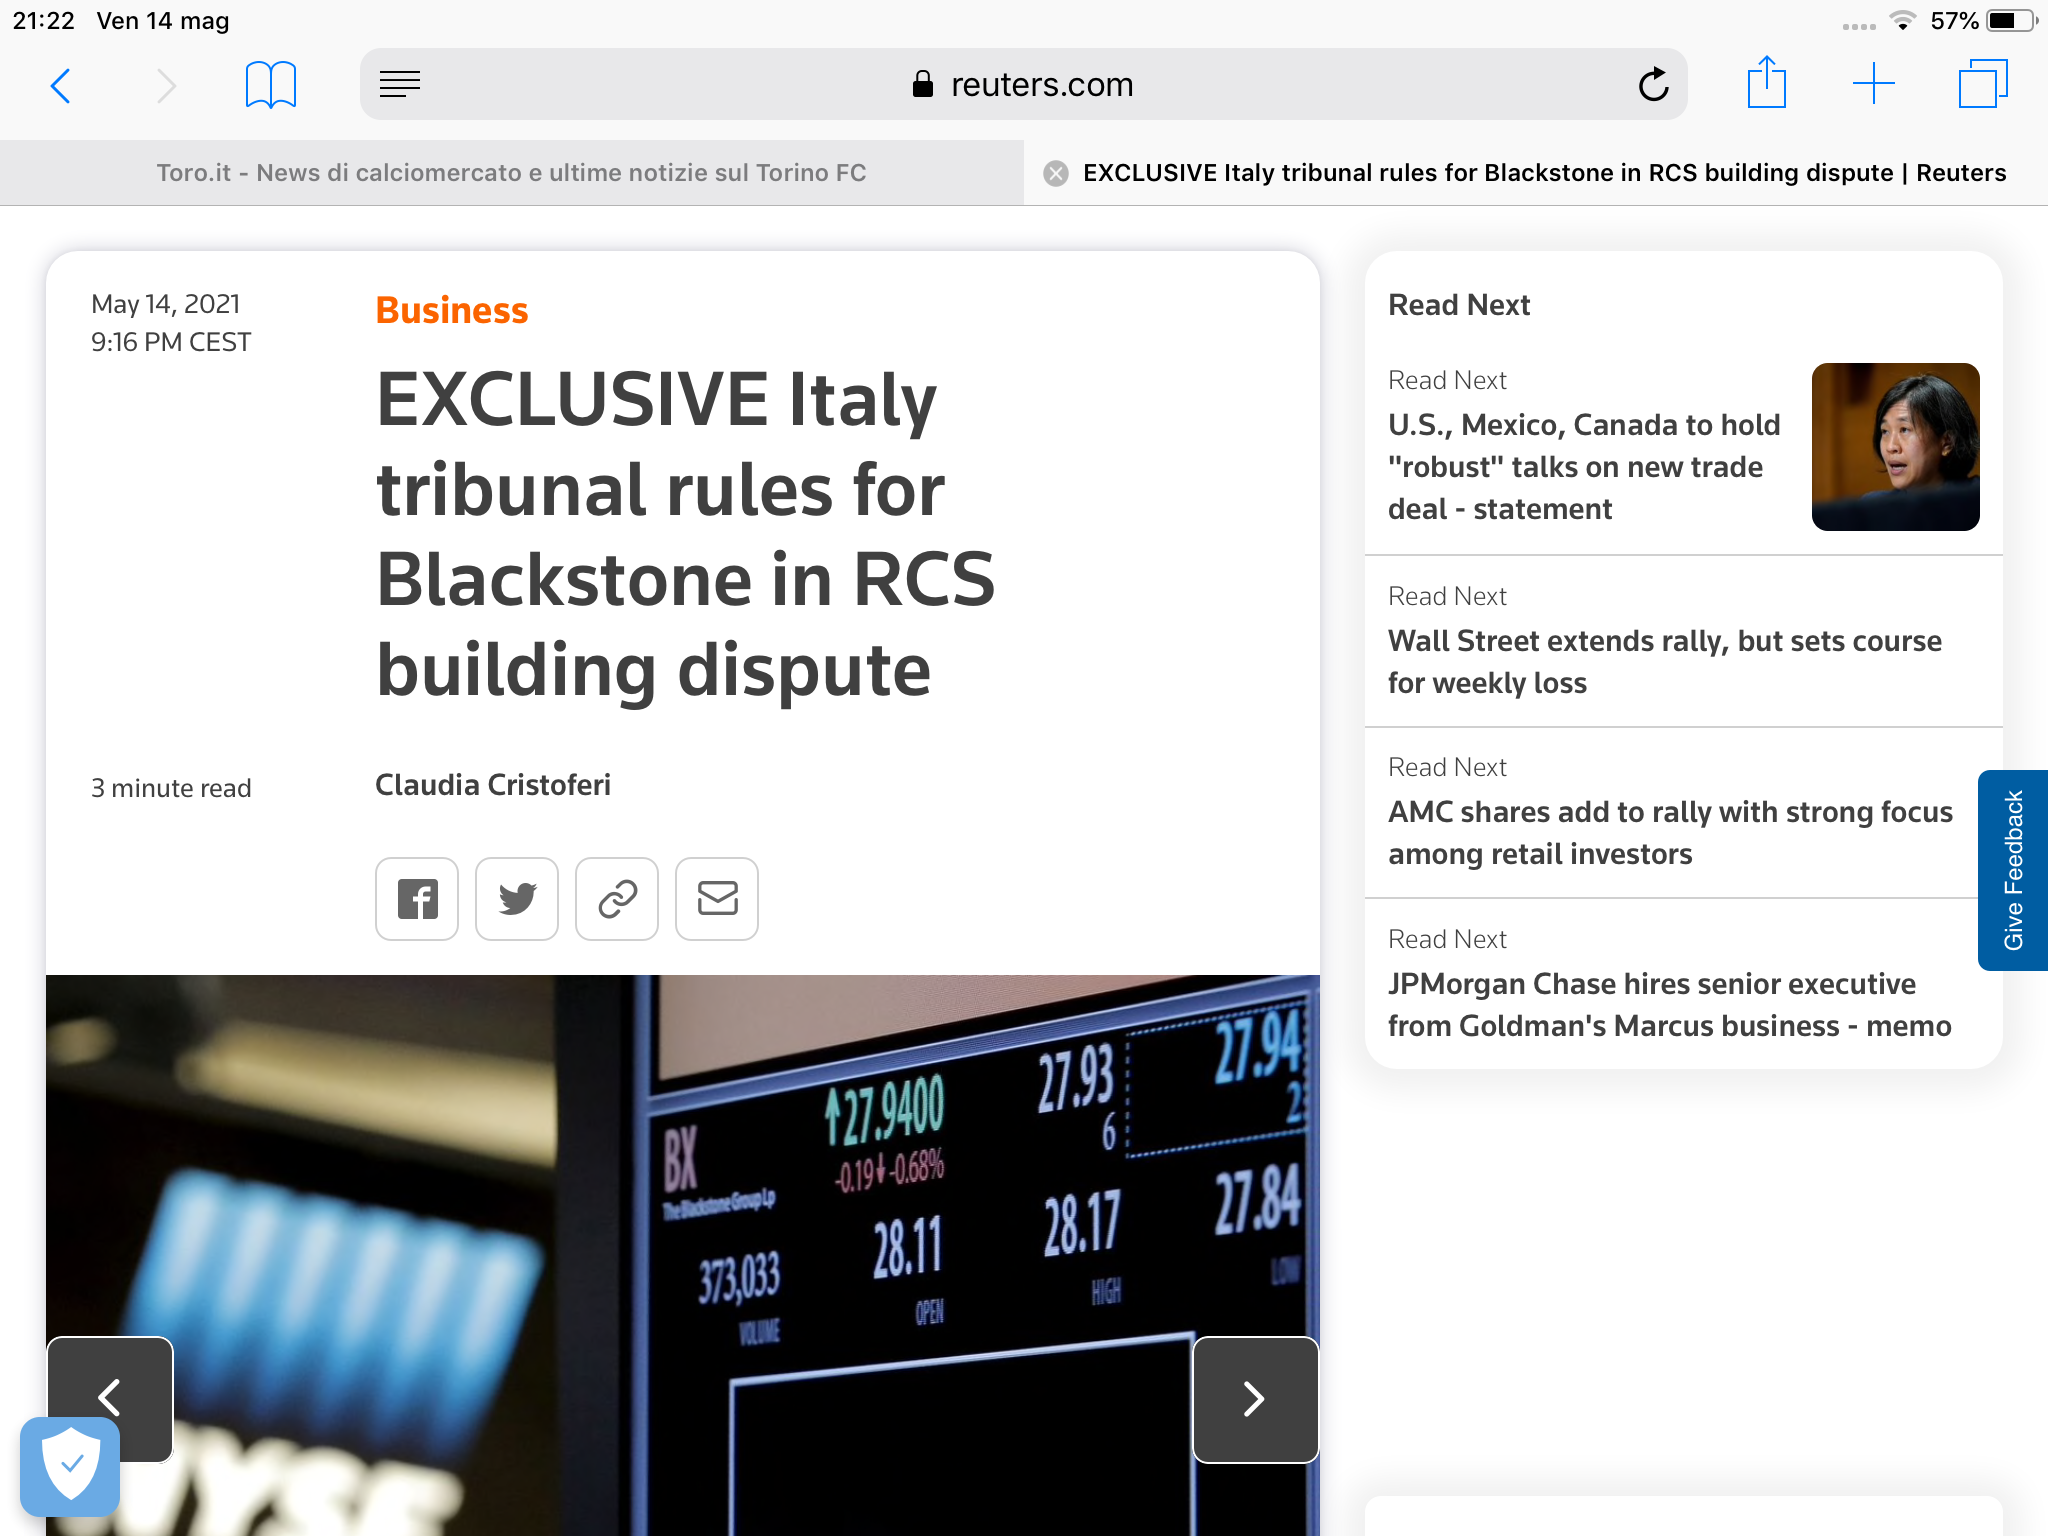Open the Business section link
2048x1536 pixels.
(x=451, y=310)
